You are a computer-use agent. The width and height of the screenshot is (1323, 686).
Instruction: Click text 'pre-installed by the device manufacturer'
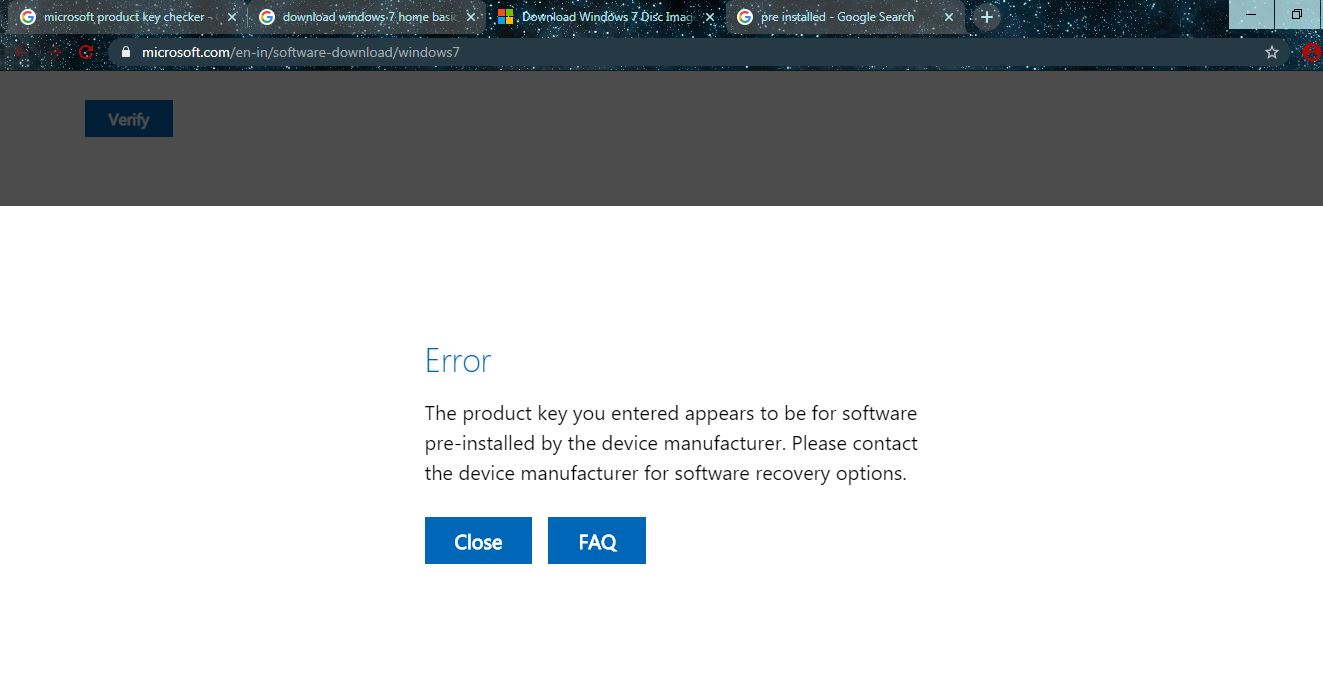click(604, 443)
